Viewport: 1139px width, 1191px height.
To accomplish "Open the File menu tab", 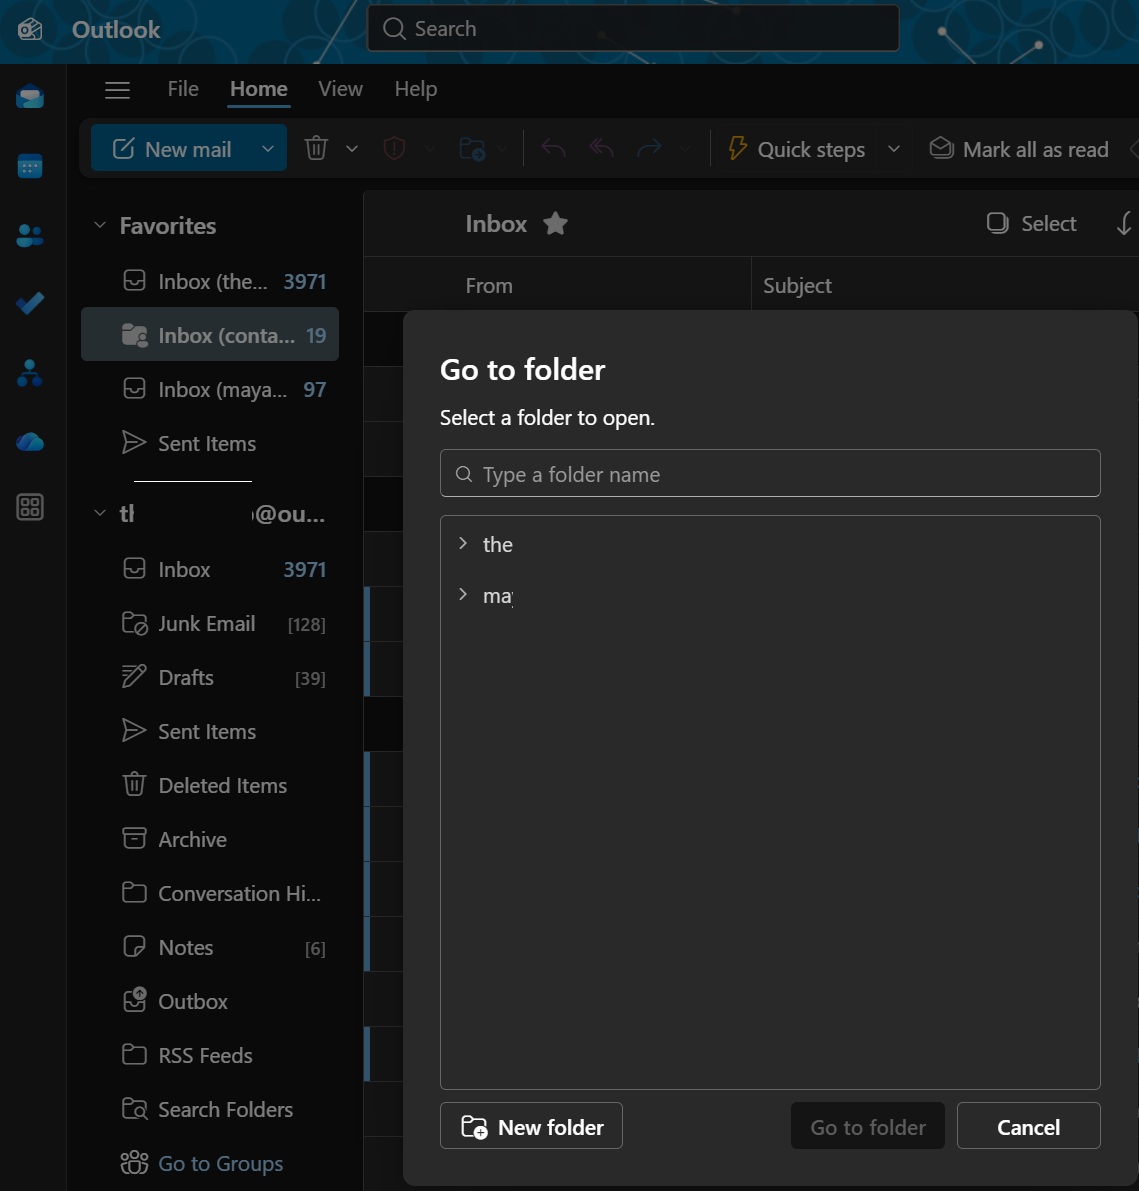I will pos(183,89).
